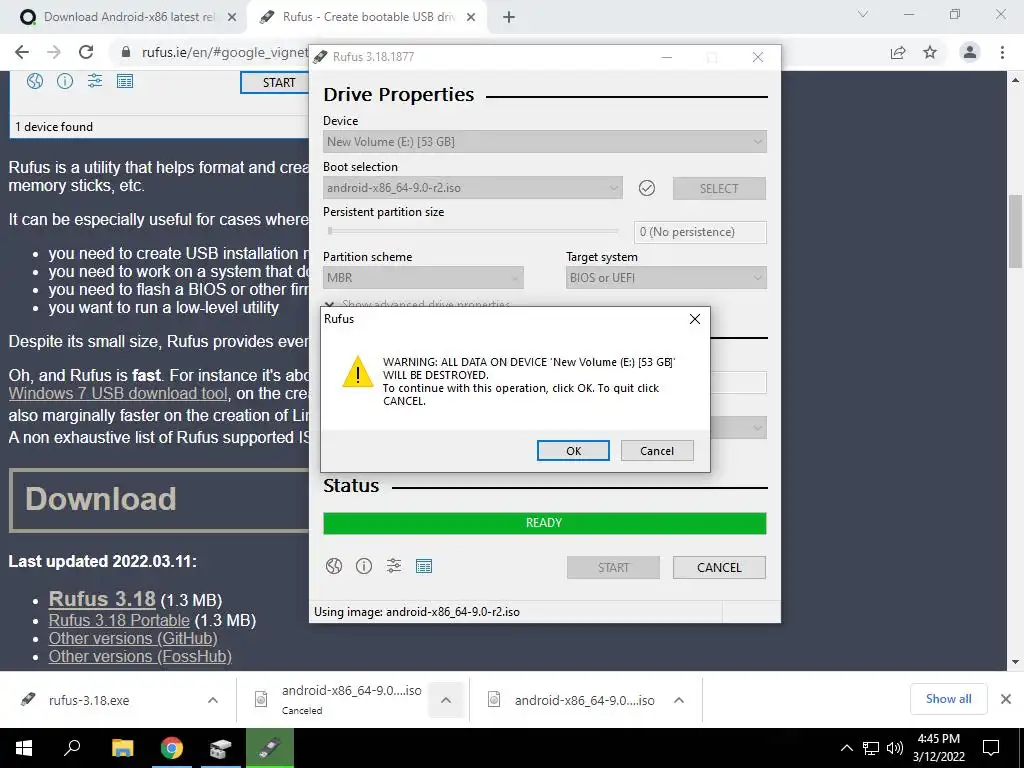Expand canceled android iso download options
This screenshot has width=1024, height=768.
coord(446,700)
